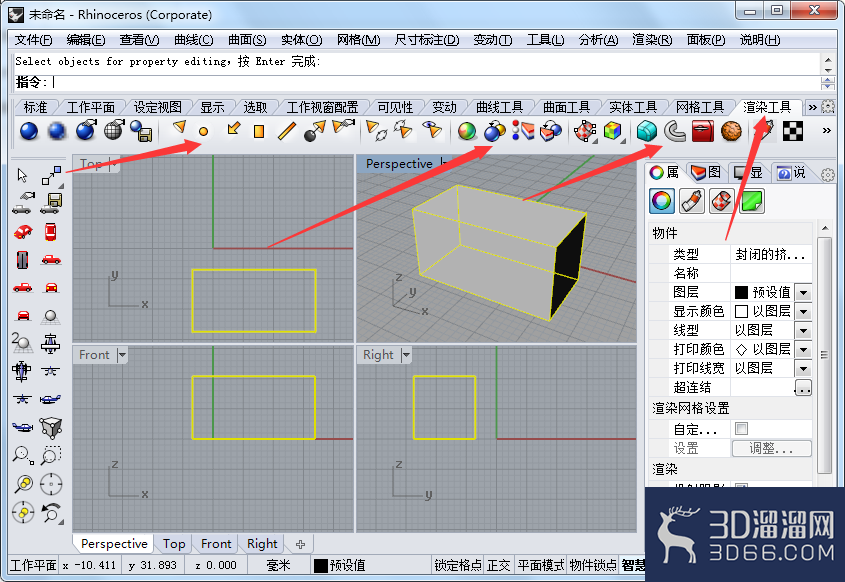Click the 3D box with corner points icon
845x582 pixels.
click(x=51, y=428)
